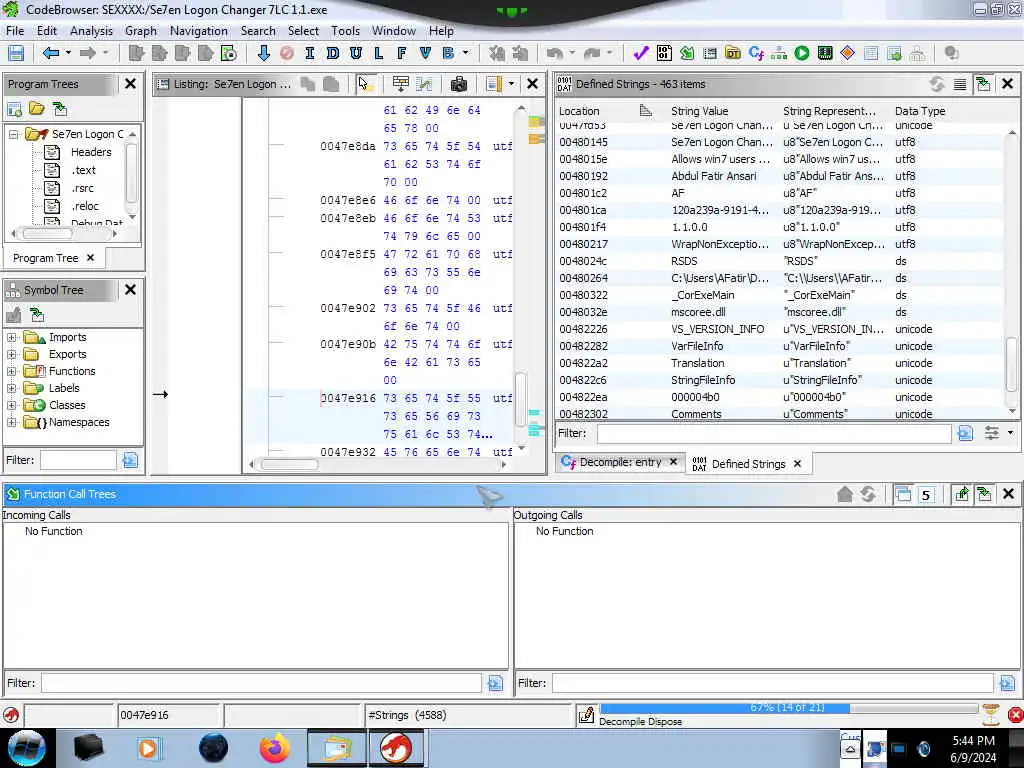Open the back-navigation history dropdown arrow
1024x768 pixels.
coord(67,54)
